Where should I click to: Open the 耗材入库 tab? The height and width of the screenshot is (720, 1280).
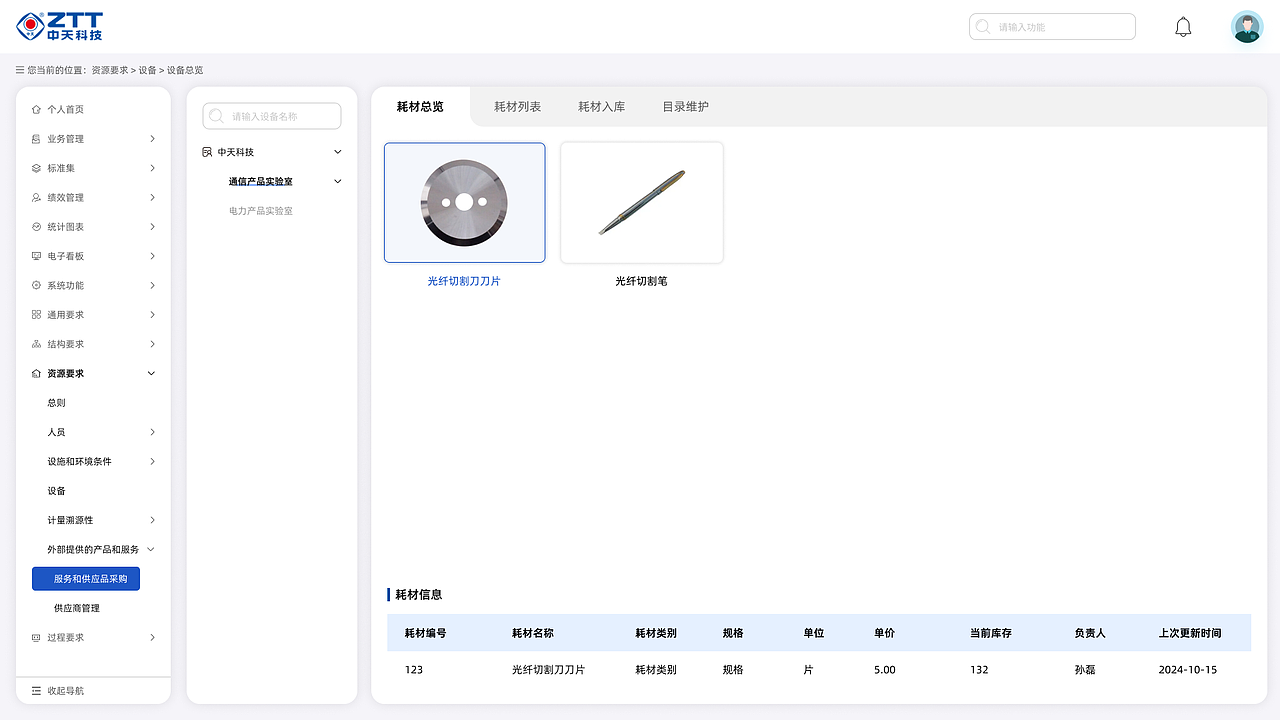coord(601,104)
